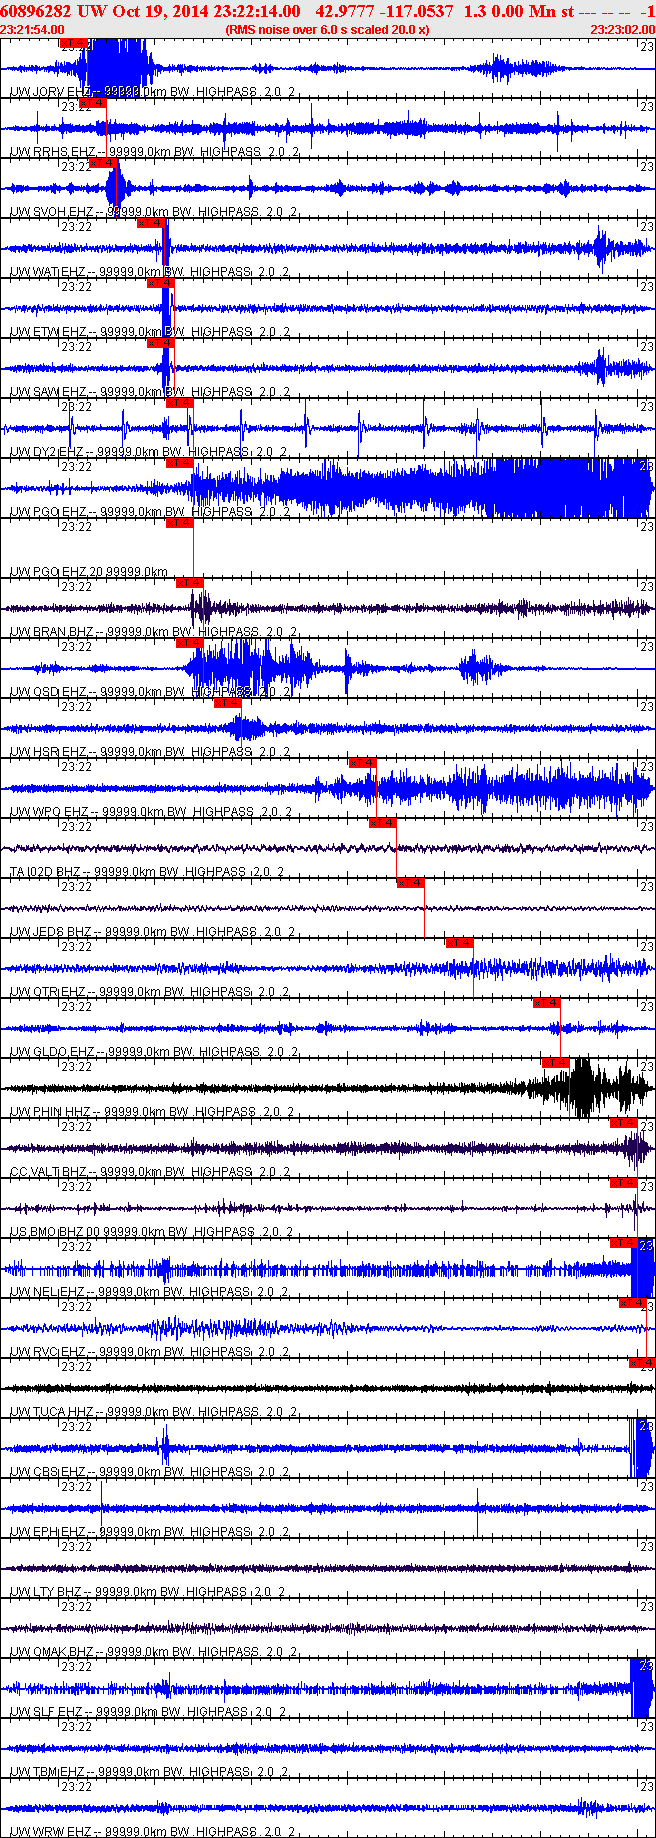
Task: Click the red pick flag on OTR trace
Action: [459, 943]
